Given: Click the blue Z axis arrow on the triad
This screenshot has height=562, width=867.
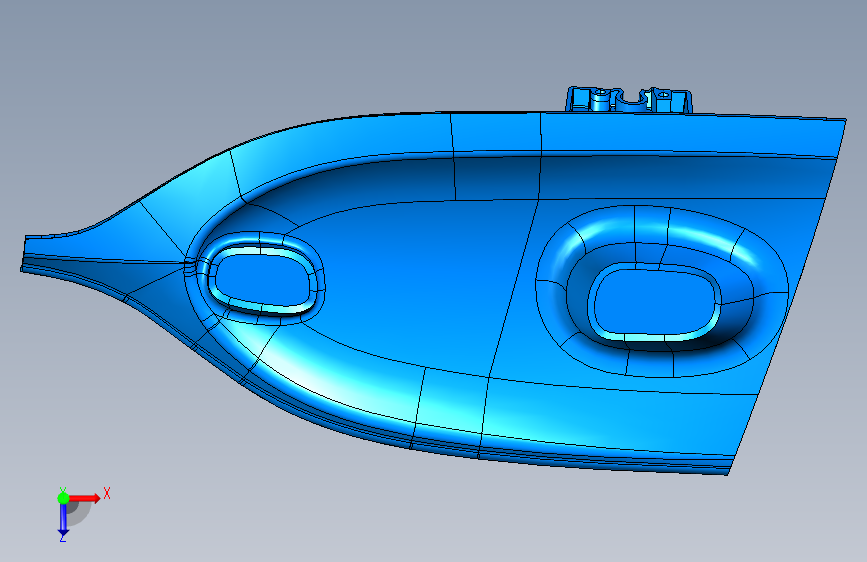Looking at the screenshot, I should pyautogui.click(x=63, y=519).
